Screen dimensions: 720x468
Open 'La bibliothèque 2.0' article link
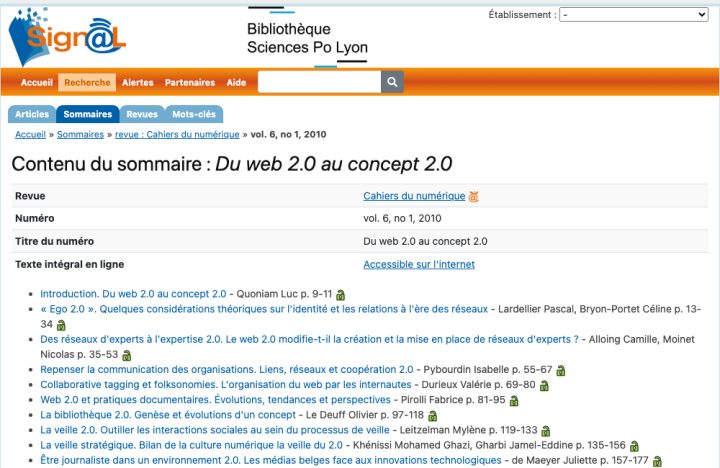point(168,415)
